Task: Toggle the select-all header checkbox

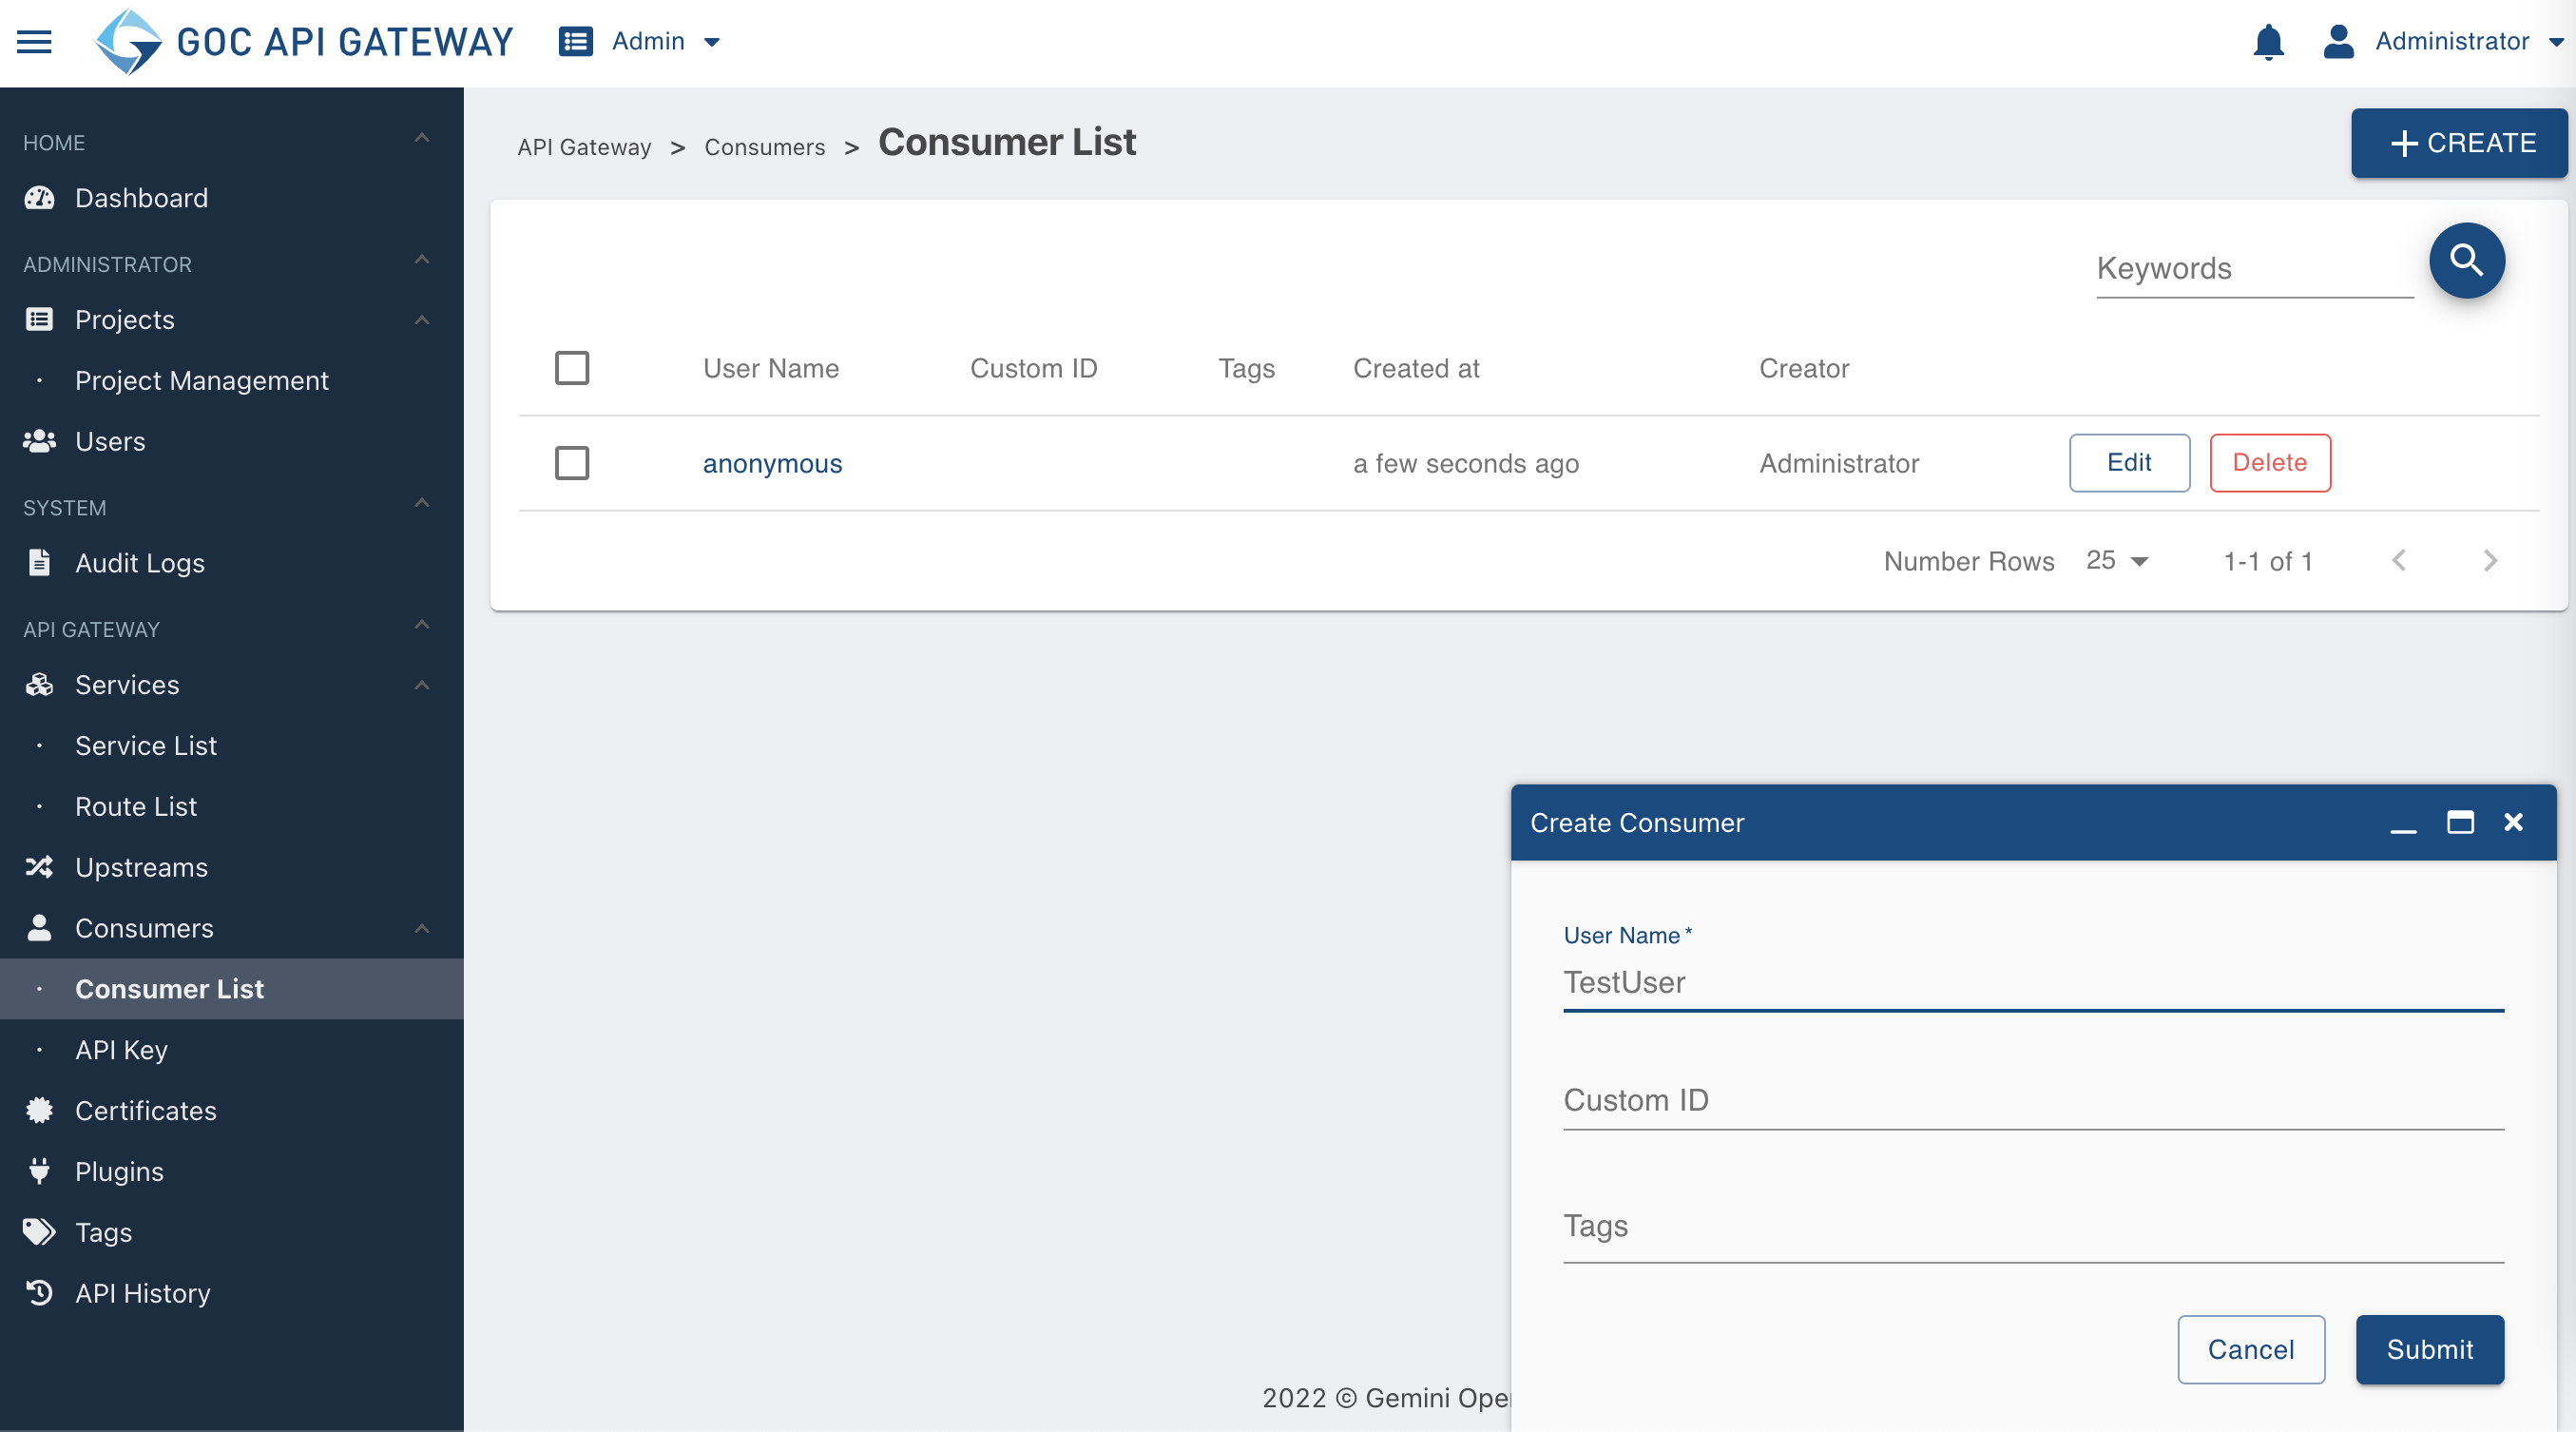Action: pos(572,368)
